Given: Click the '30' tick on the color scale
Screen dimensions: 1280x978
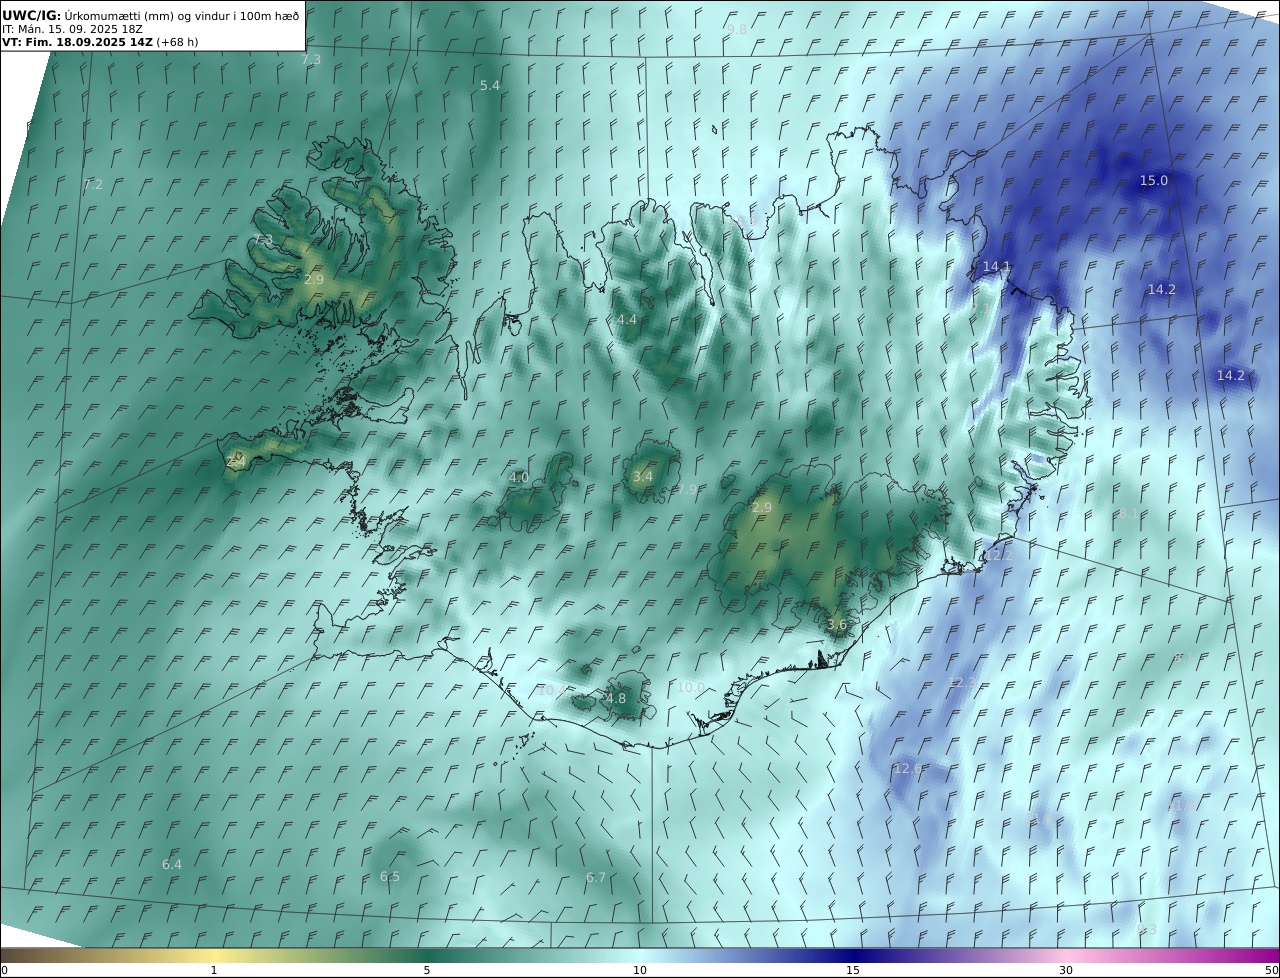Looking at the screenshot, I should pos(1066,970).
